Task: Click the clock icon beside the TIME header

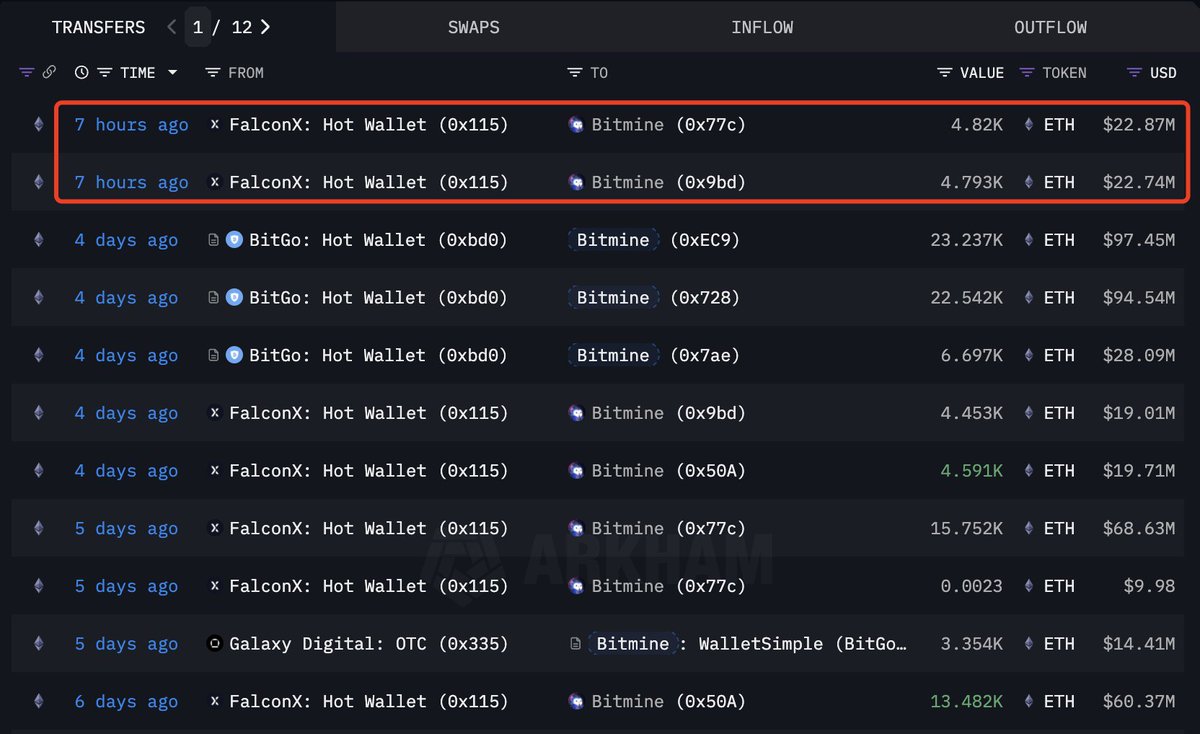Action: tap(81, 73)
